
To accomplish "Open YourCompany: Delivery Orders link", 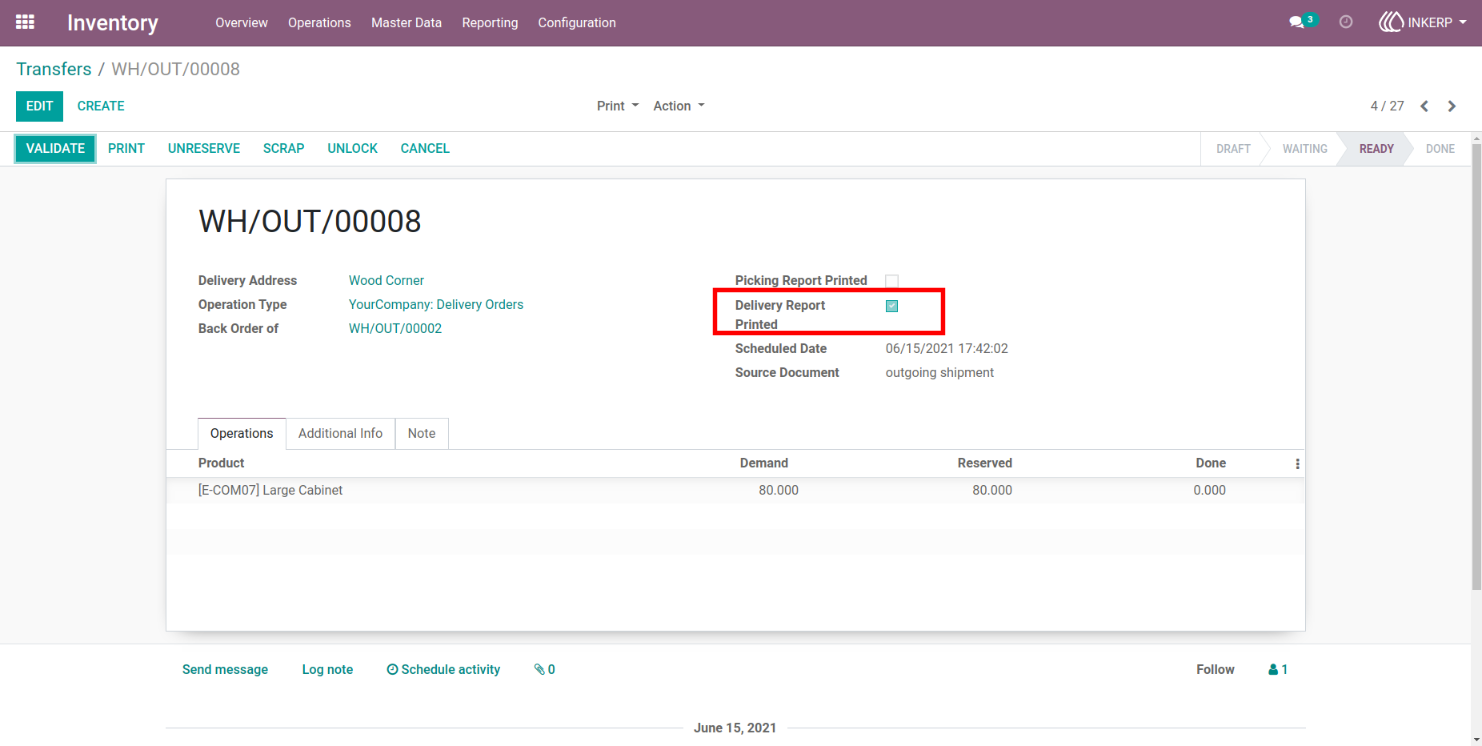I will click(x=436, y=305).
